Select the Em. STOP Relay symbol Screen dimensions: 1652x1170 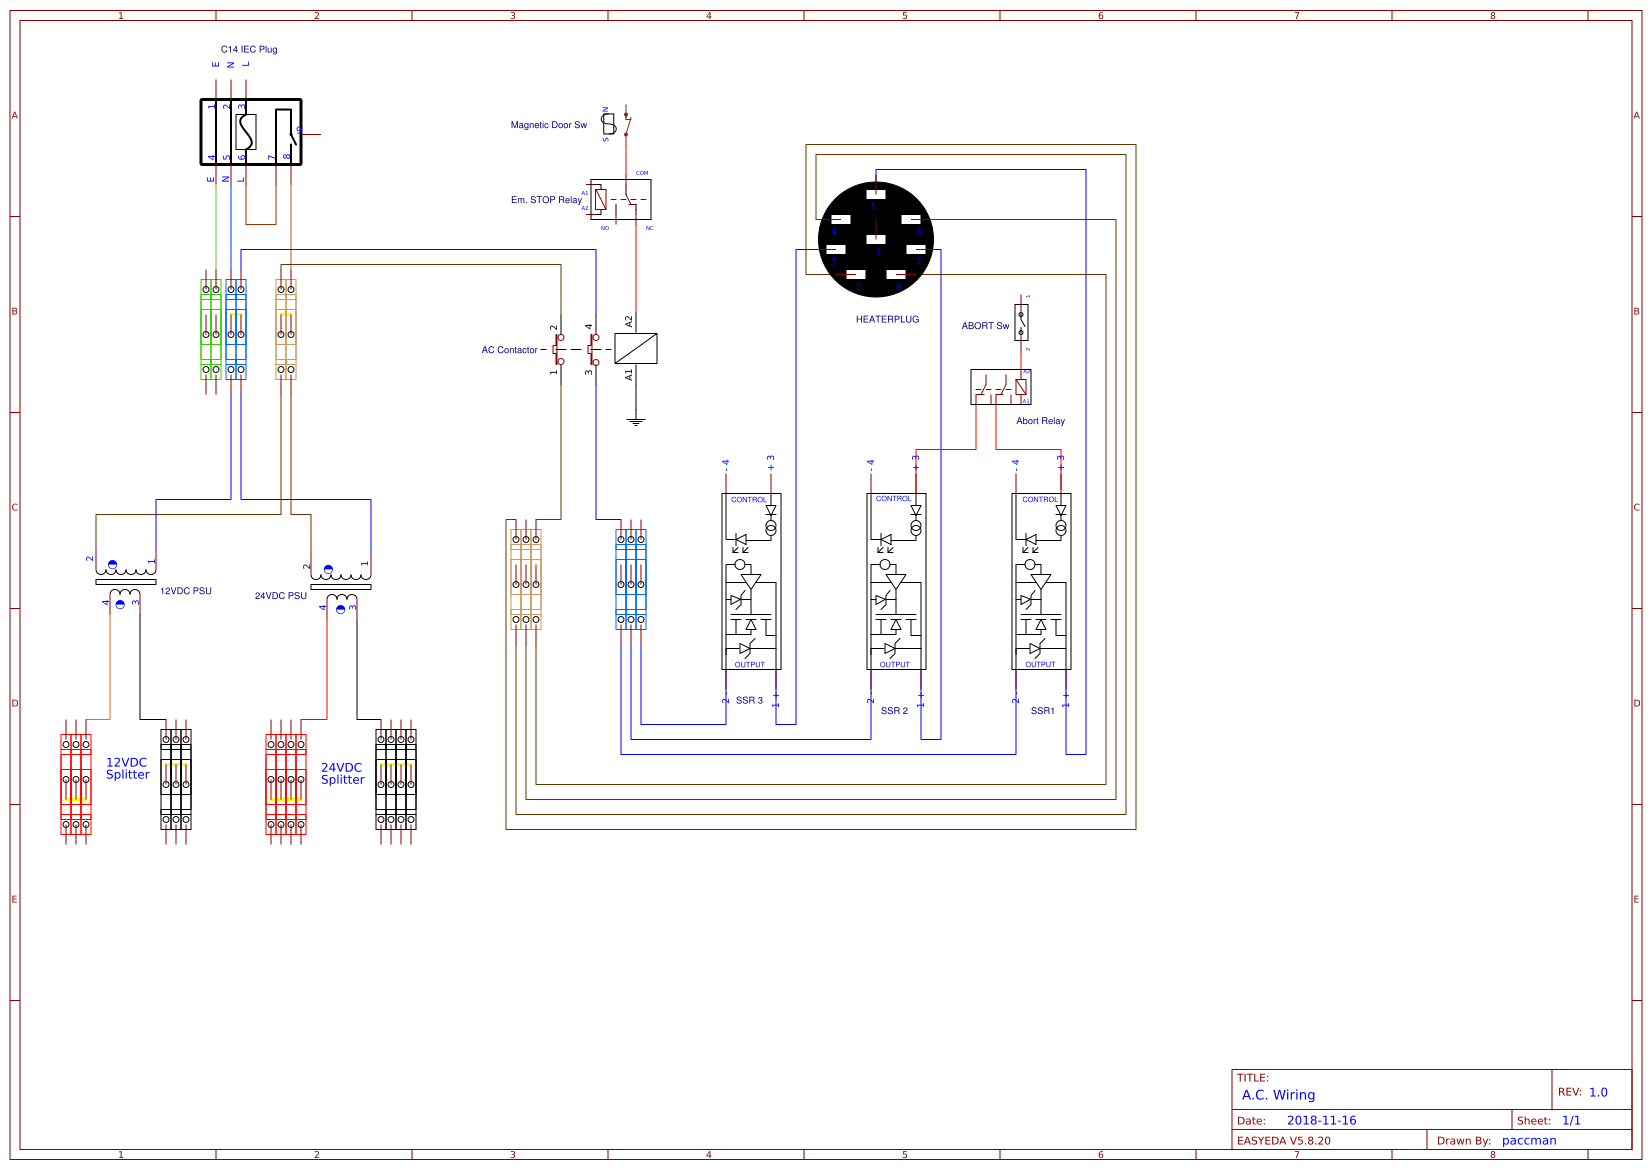click(620, 198)
